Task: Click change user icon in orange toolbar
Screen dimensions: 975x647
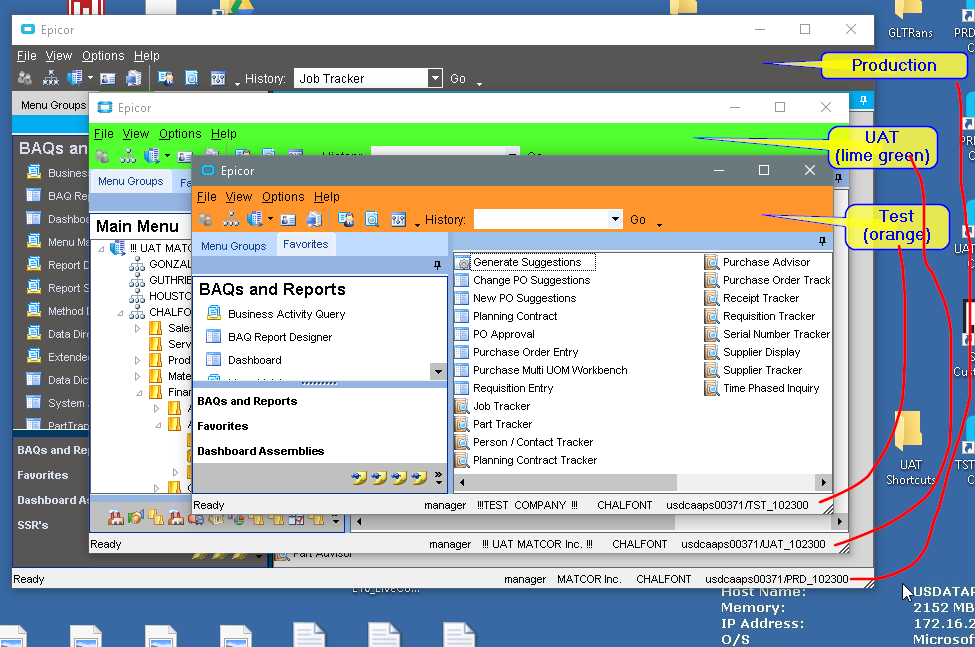Action: [x=205, y=219]
